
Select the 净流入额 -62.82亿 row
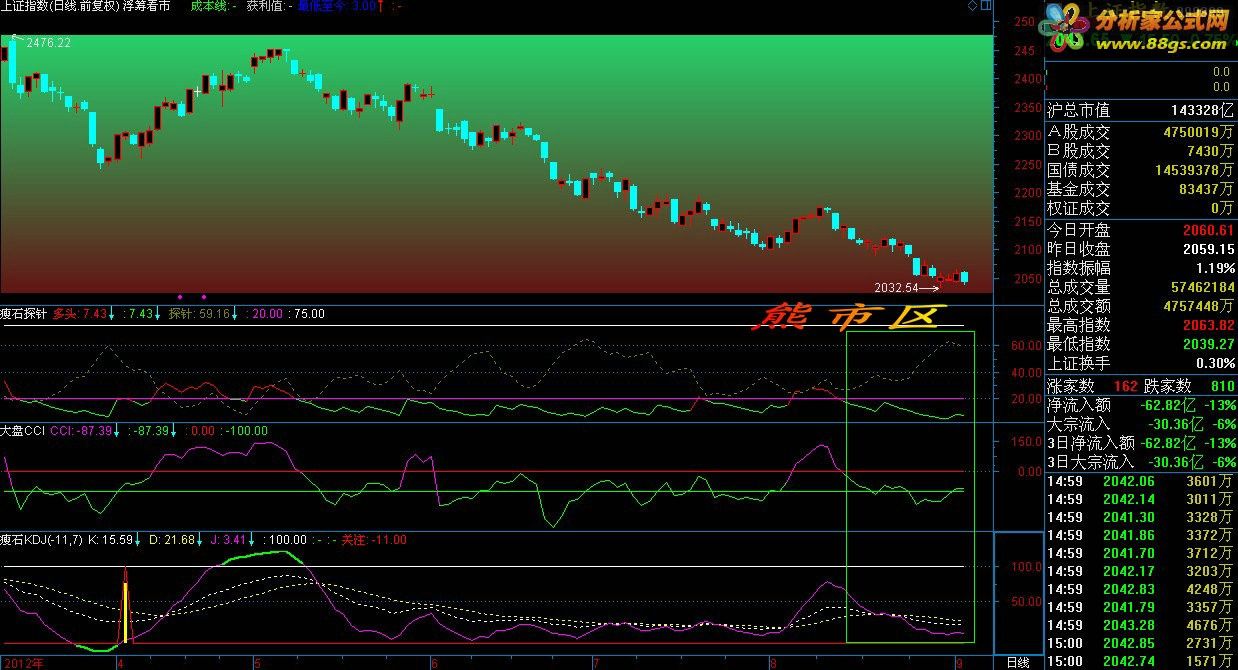1140,405
